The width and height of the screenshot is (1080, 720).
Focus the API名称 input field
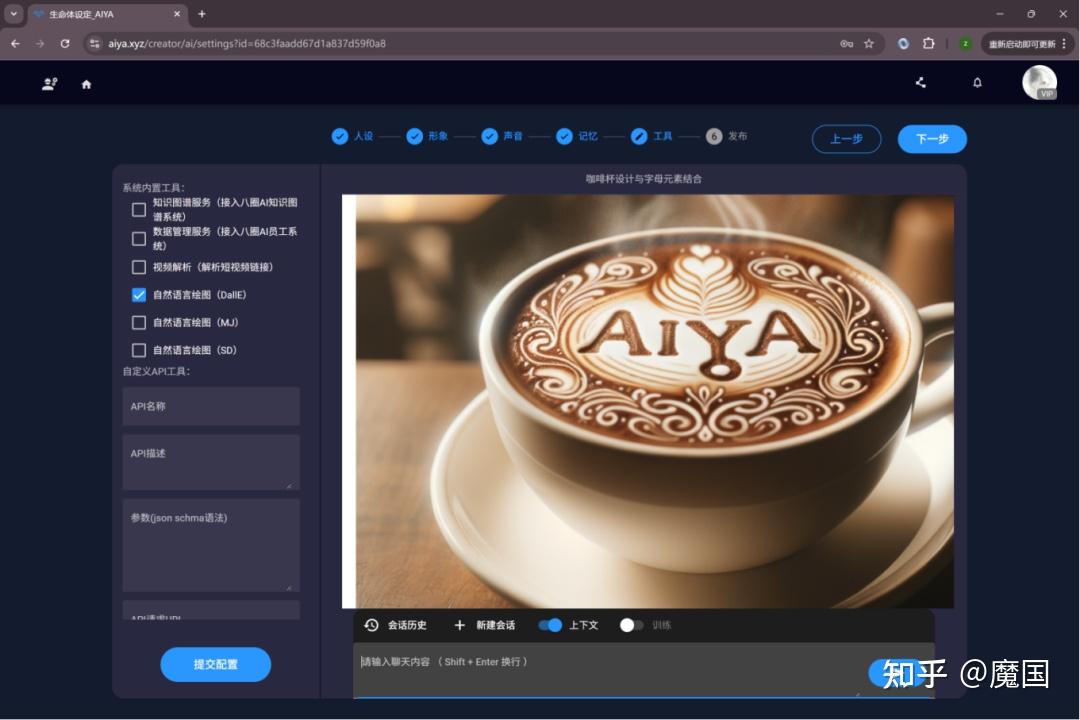click(211, 406)
